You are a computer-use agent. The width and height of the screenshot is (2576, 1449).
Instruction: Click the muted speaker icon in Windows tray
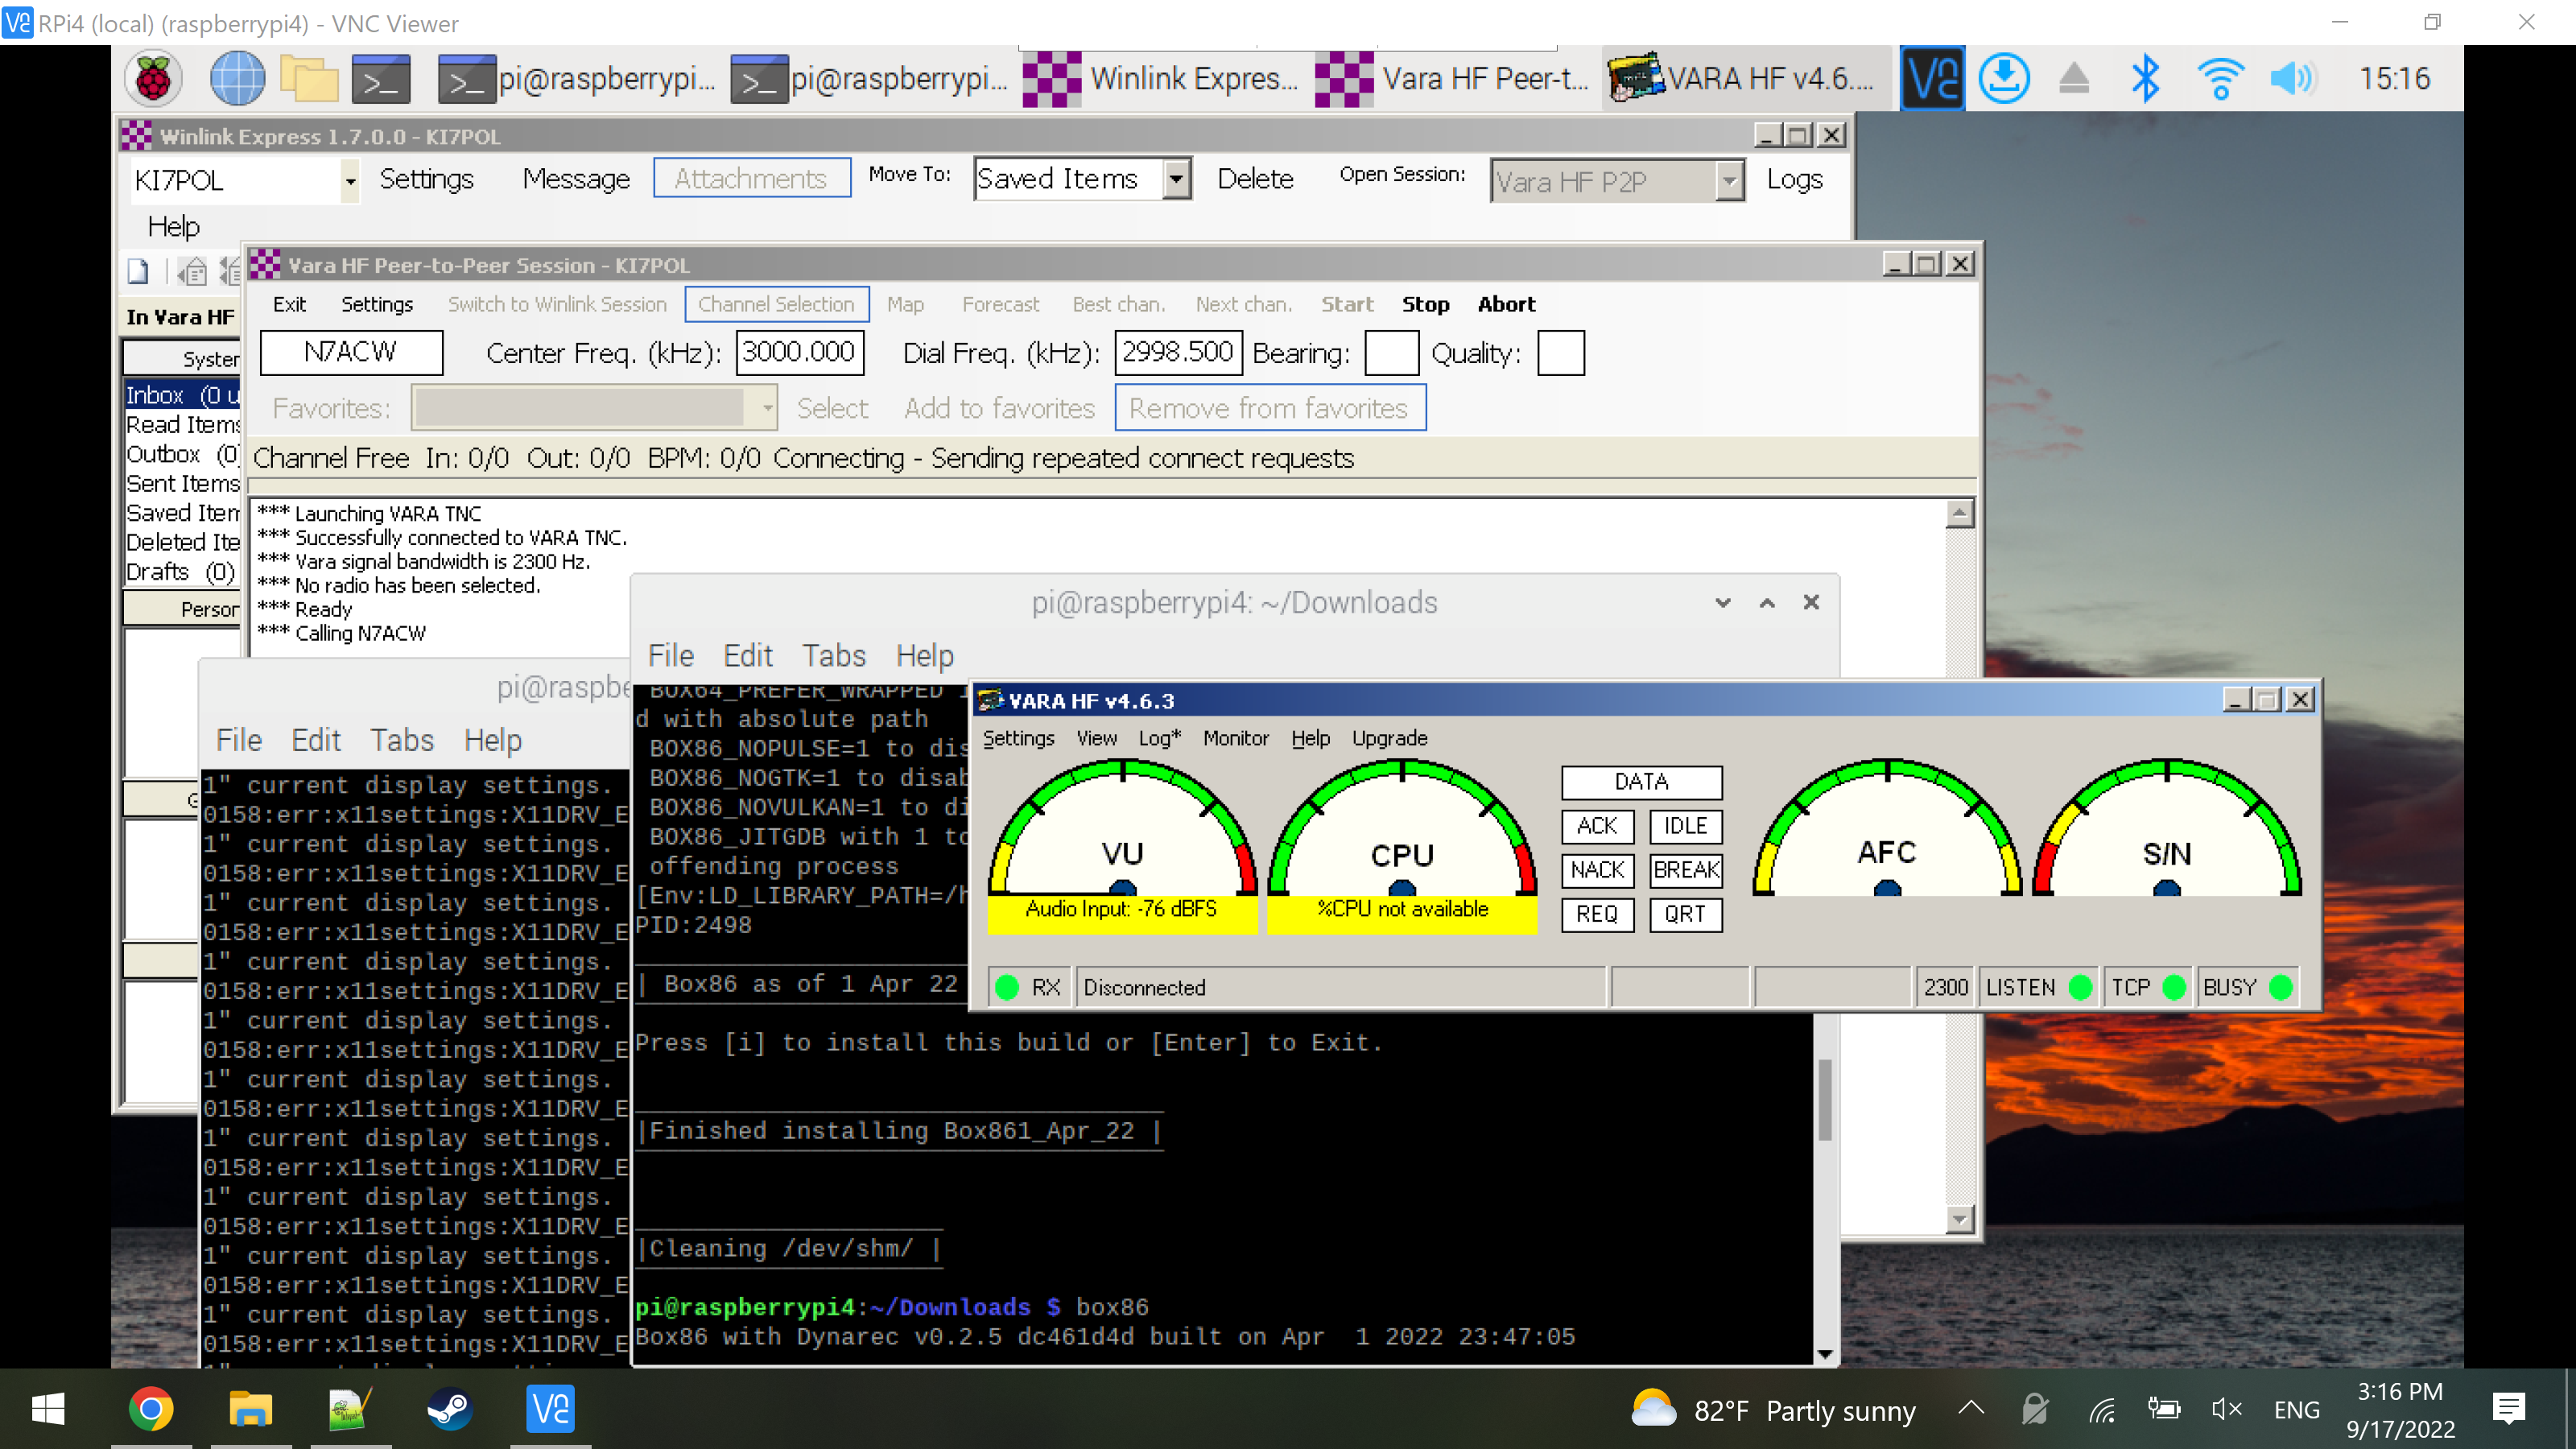point(2227,1410)
